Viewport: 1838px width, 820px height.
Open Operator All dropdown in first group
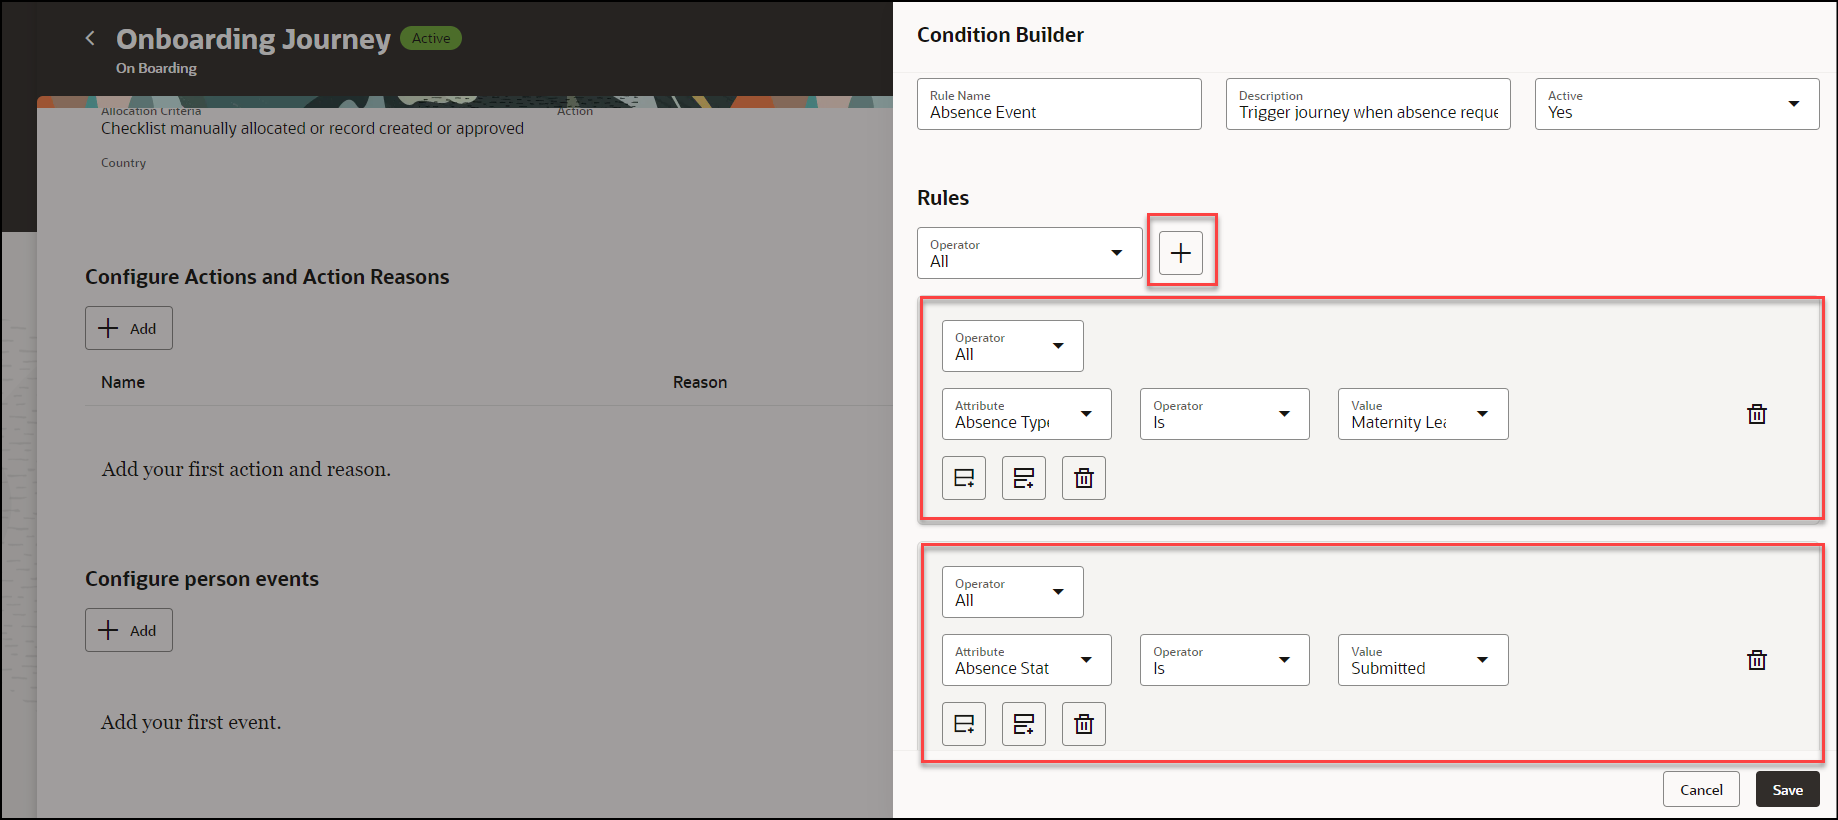point(1012,346)
